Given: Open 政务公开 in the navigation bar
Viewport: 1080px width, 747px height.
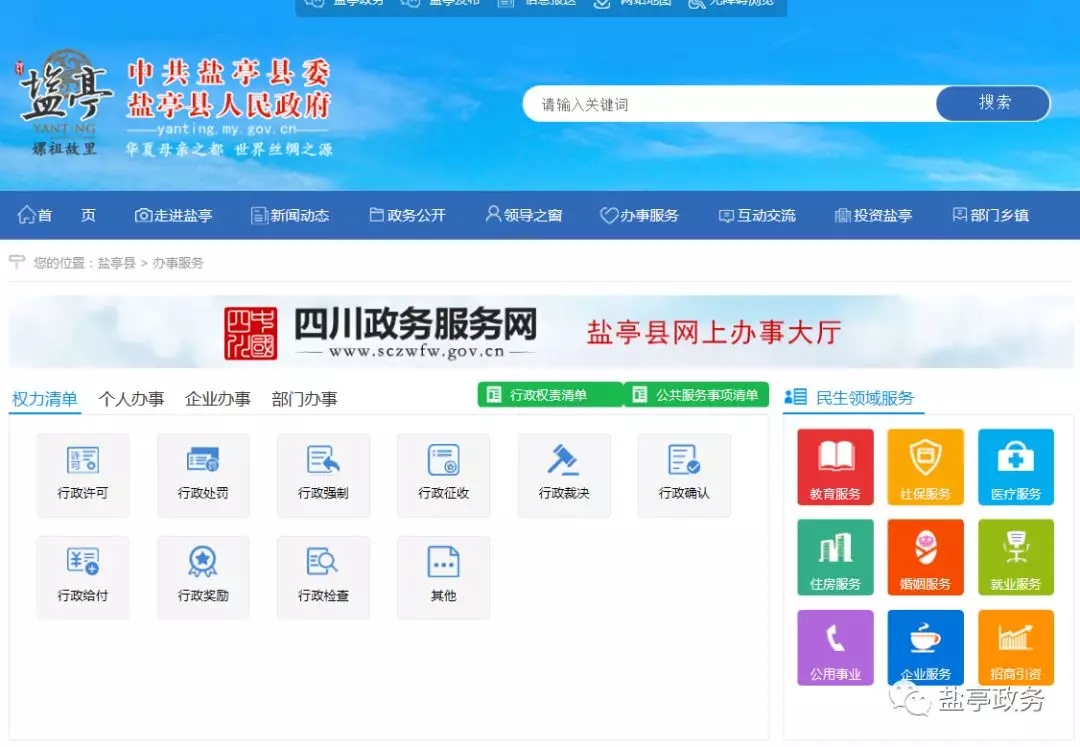Looking at the screenshot, I should pyautogui.click(x=408, y=215).
